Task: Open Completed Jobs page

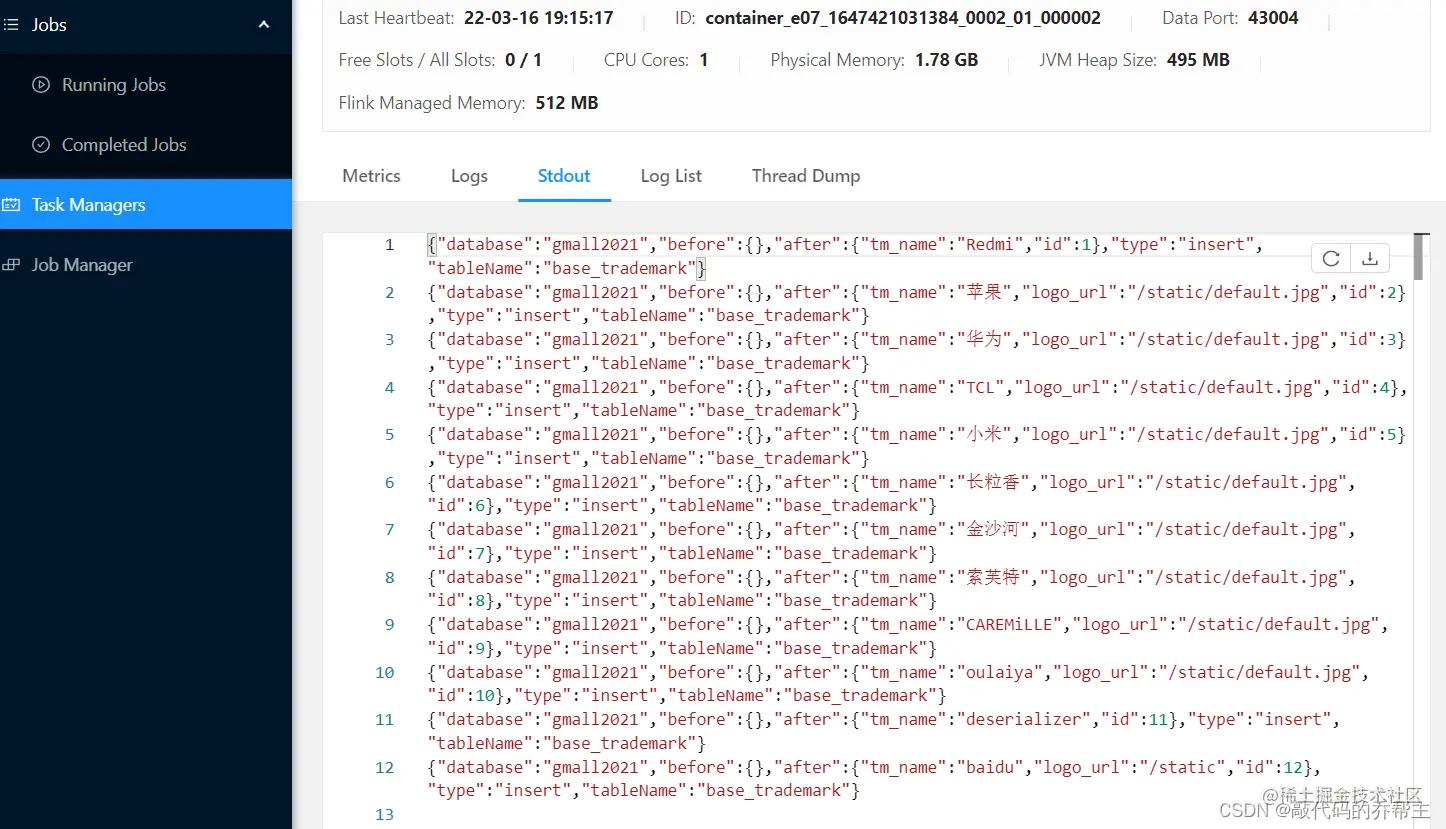Action: click(124, 145)
